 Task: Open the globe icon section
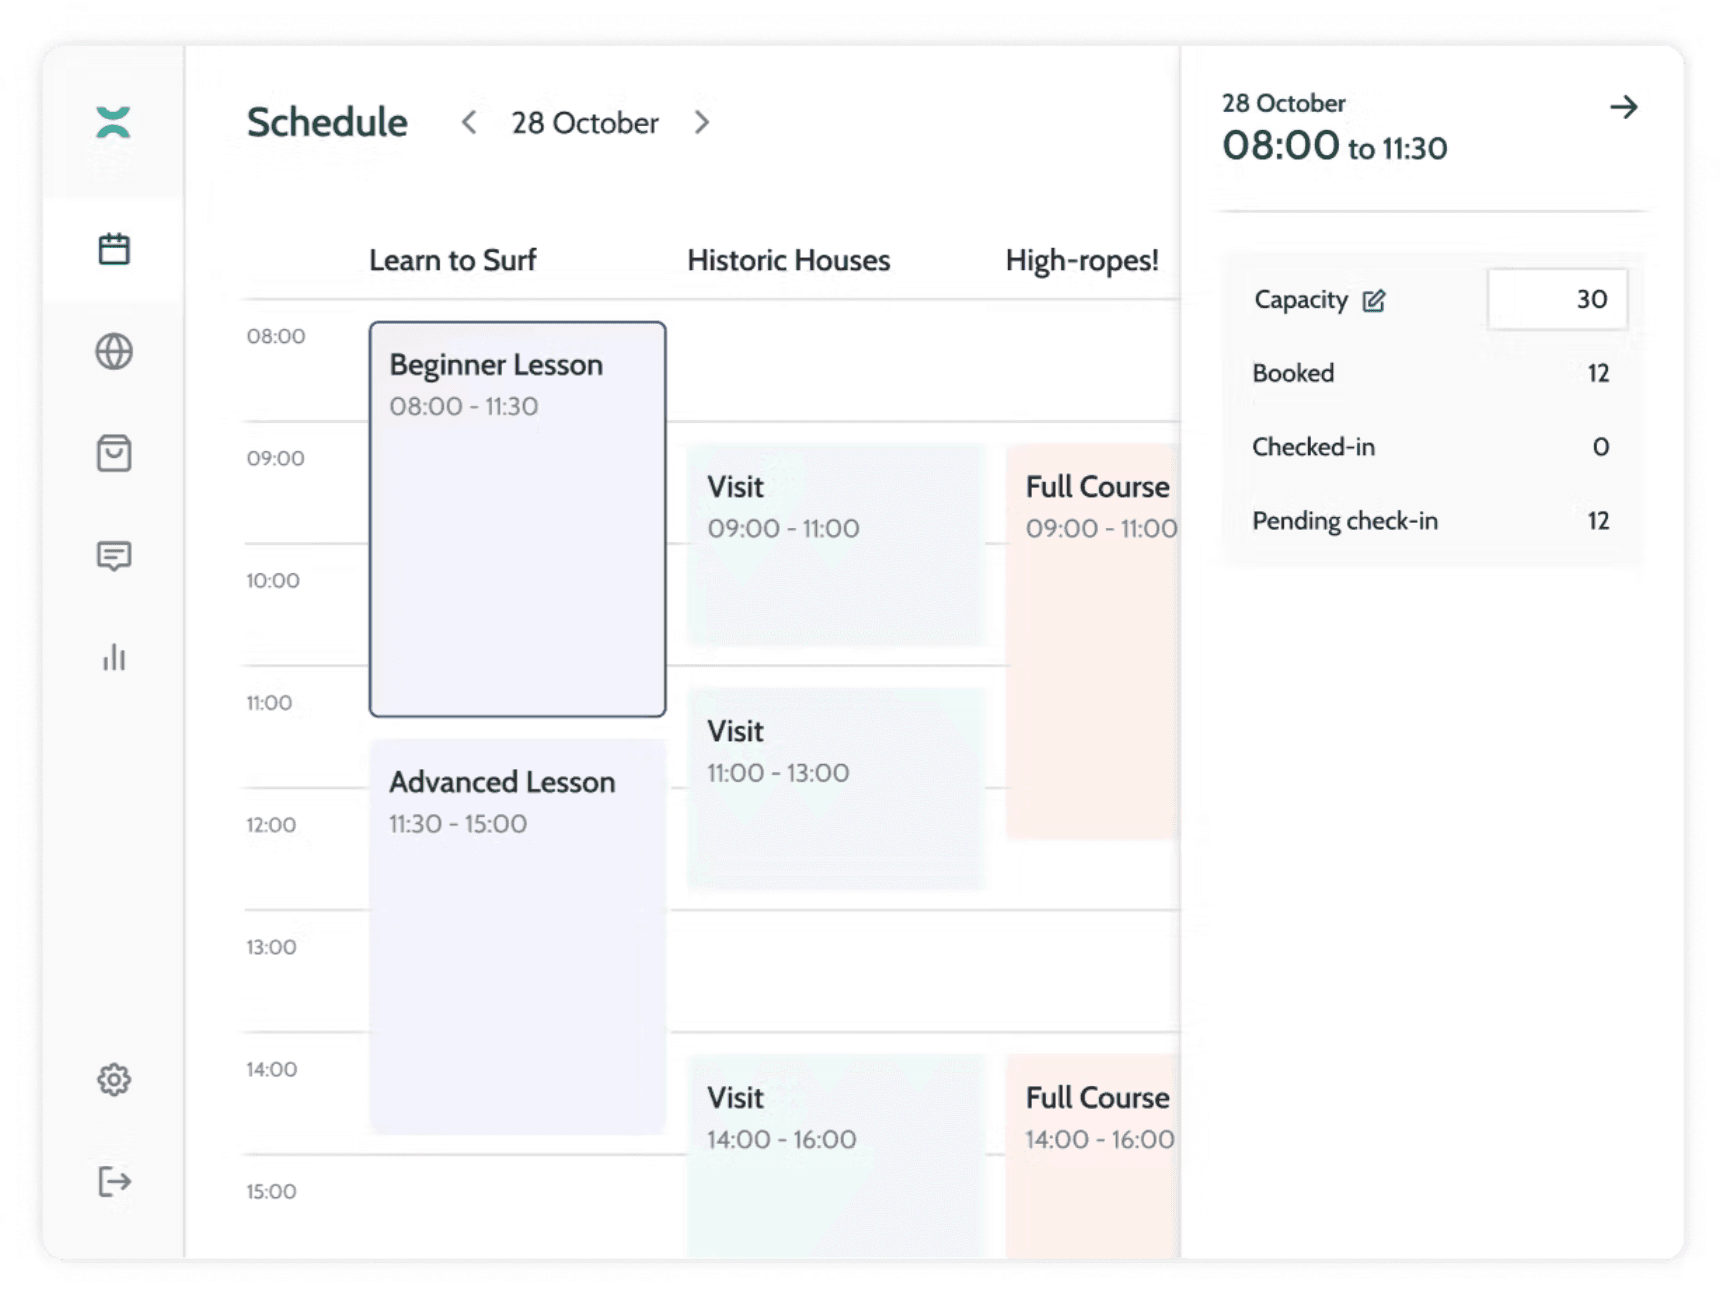[114, 351]
